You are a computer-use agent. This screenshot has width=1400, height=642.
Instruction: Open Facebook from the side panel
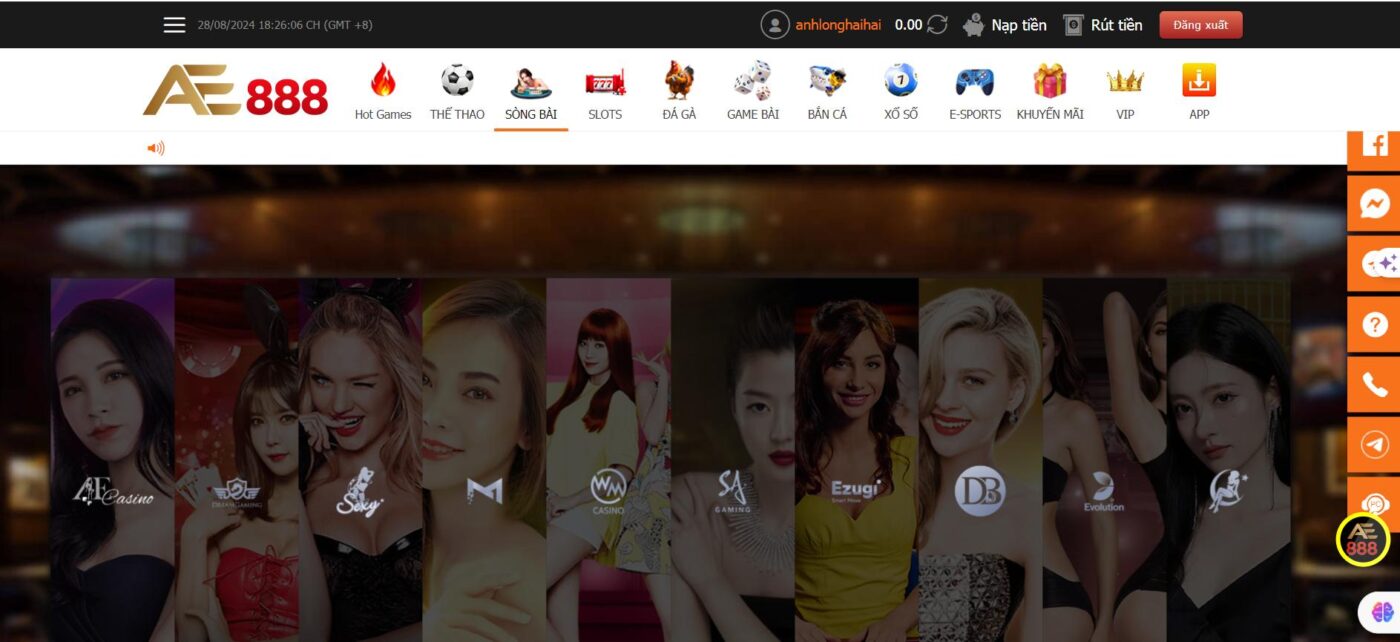pyautogui.click(x=1374, y=146)
